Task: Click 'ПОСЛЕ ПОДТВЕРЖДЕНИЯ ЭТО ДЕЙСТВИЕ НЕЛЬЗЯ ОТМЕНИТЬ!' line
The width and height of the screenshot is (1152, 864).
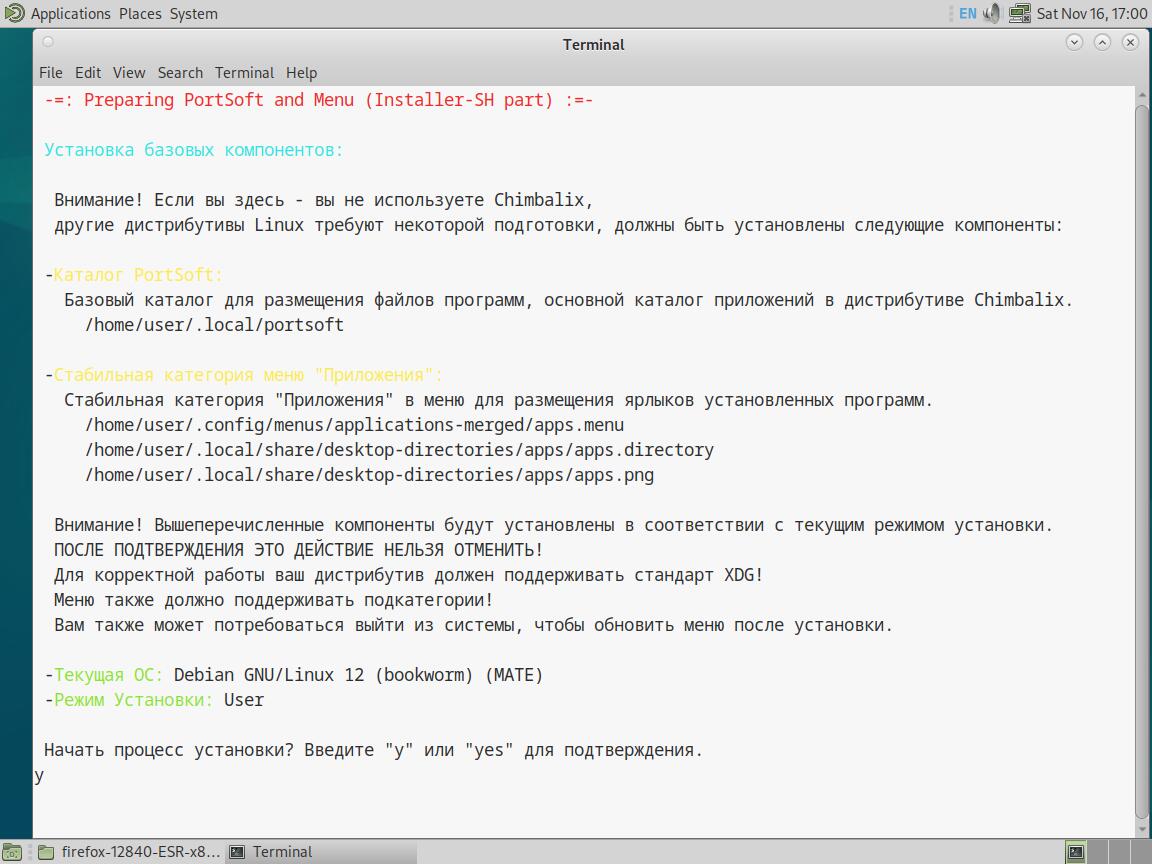Action: [298, 550]
